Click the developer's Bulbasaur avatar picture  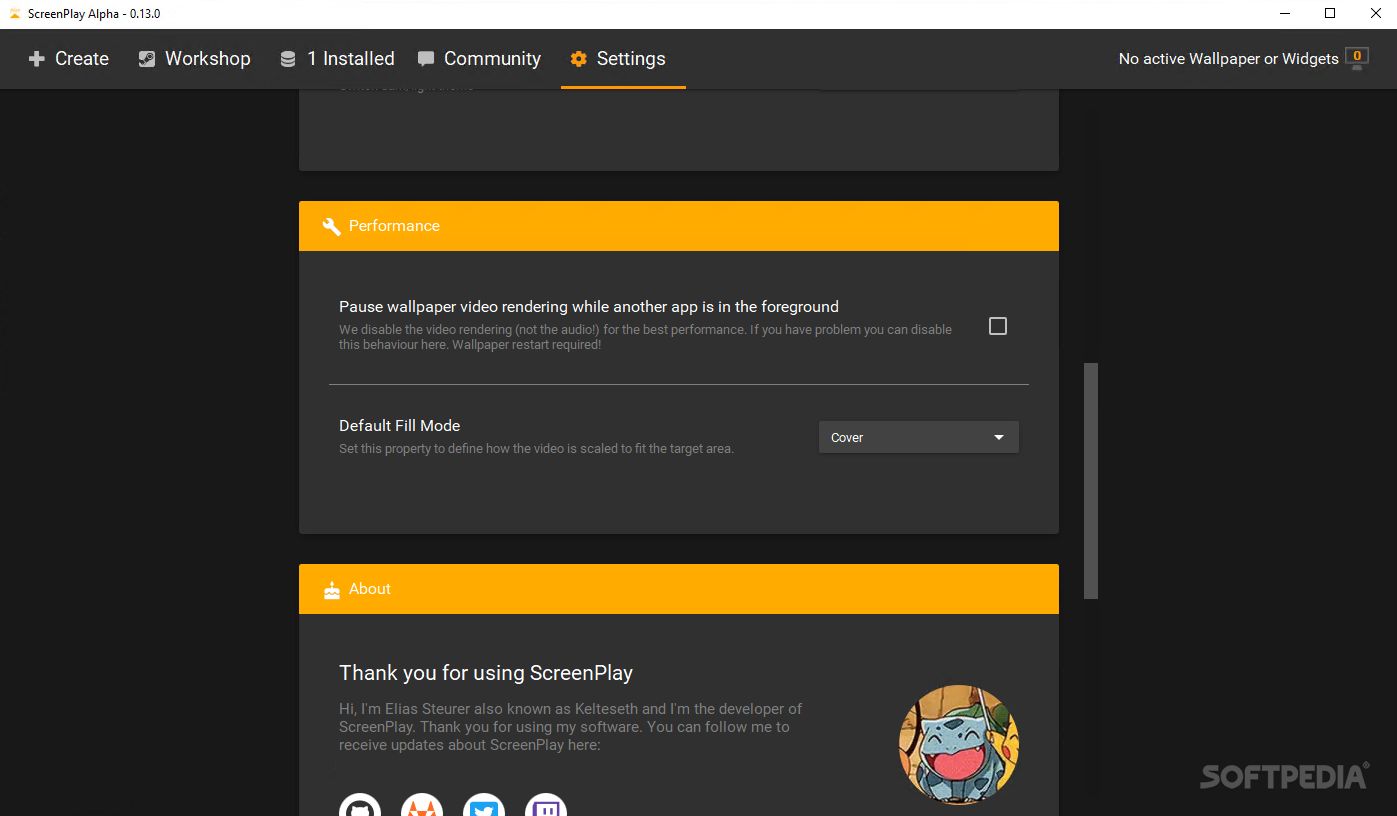[959, 745]
